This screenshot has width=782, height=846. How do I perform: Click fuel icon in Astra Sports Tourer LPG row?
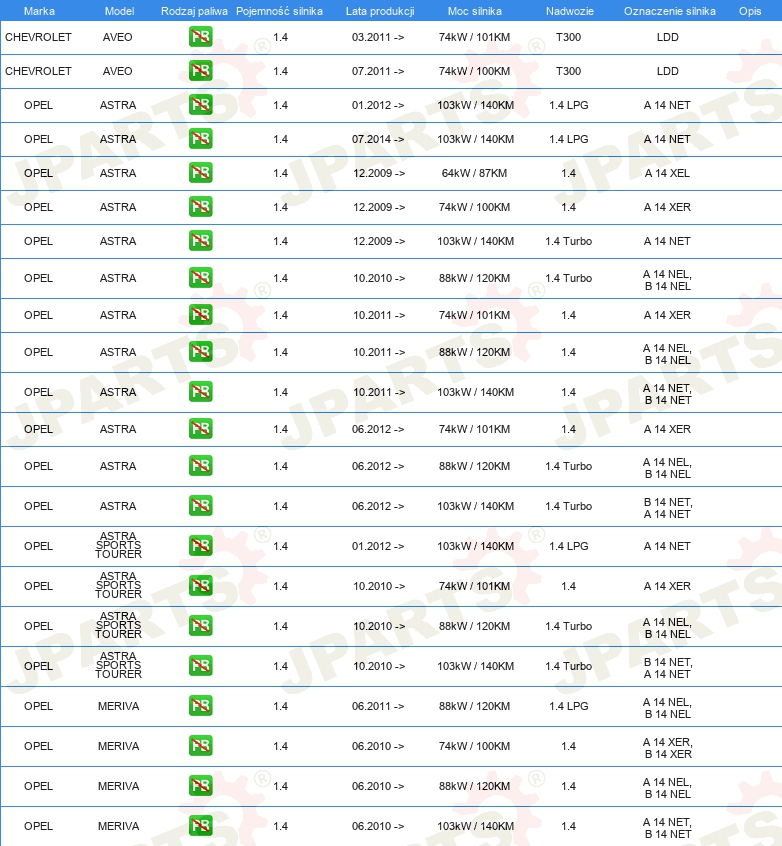click(x=200, y=546)
